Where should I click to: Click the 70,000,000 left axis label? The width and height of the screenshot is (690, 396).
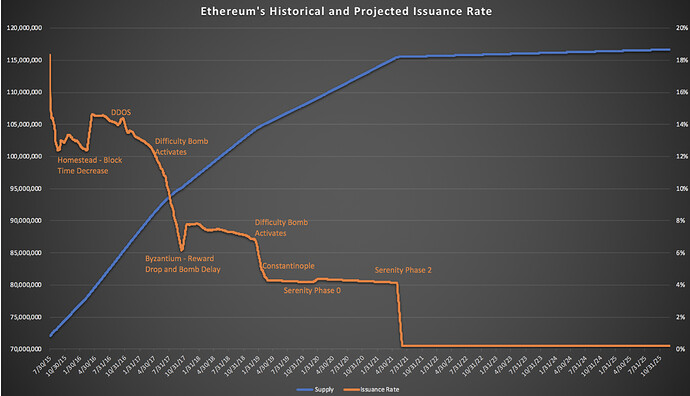26,349
